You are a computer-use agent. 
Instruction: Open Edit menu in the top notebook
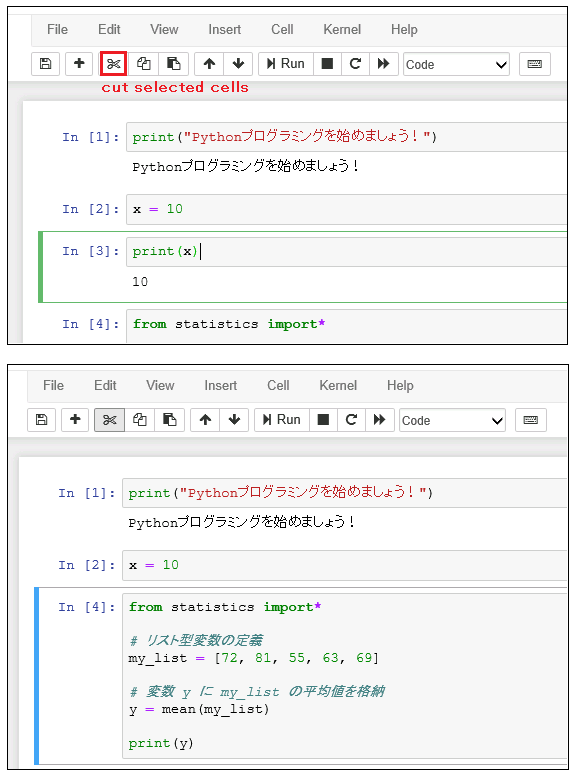[109, 30]
